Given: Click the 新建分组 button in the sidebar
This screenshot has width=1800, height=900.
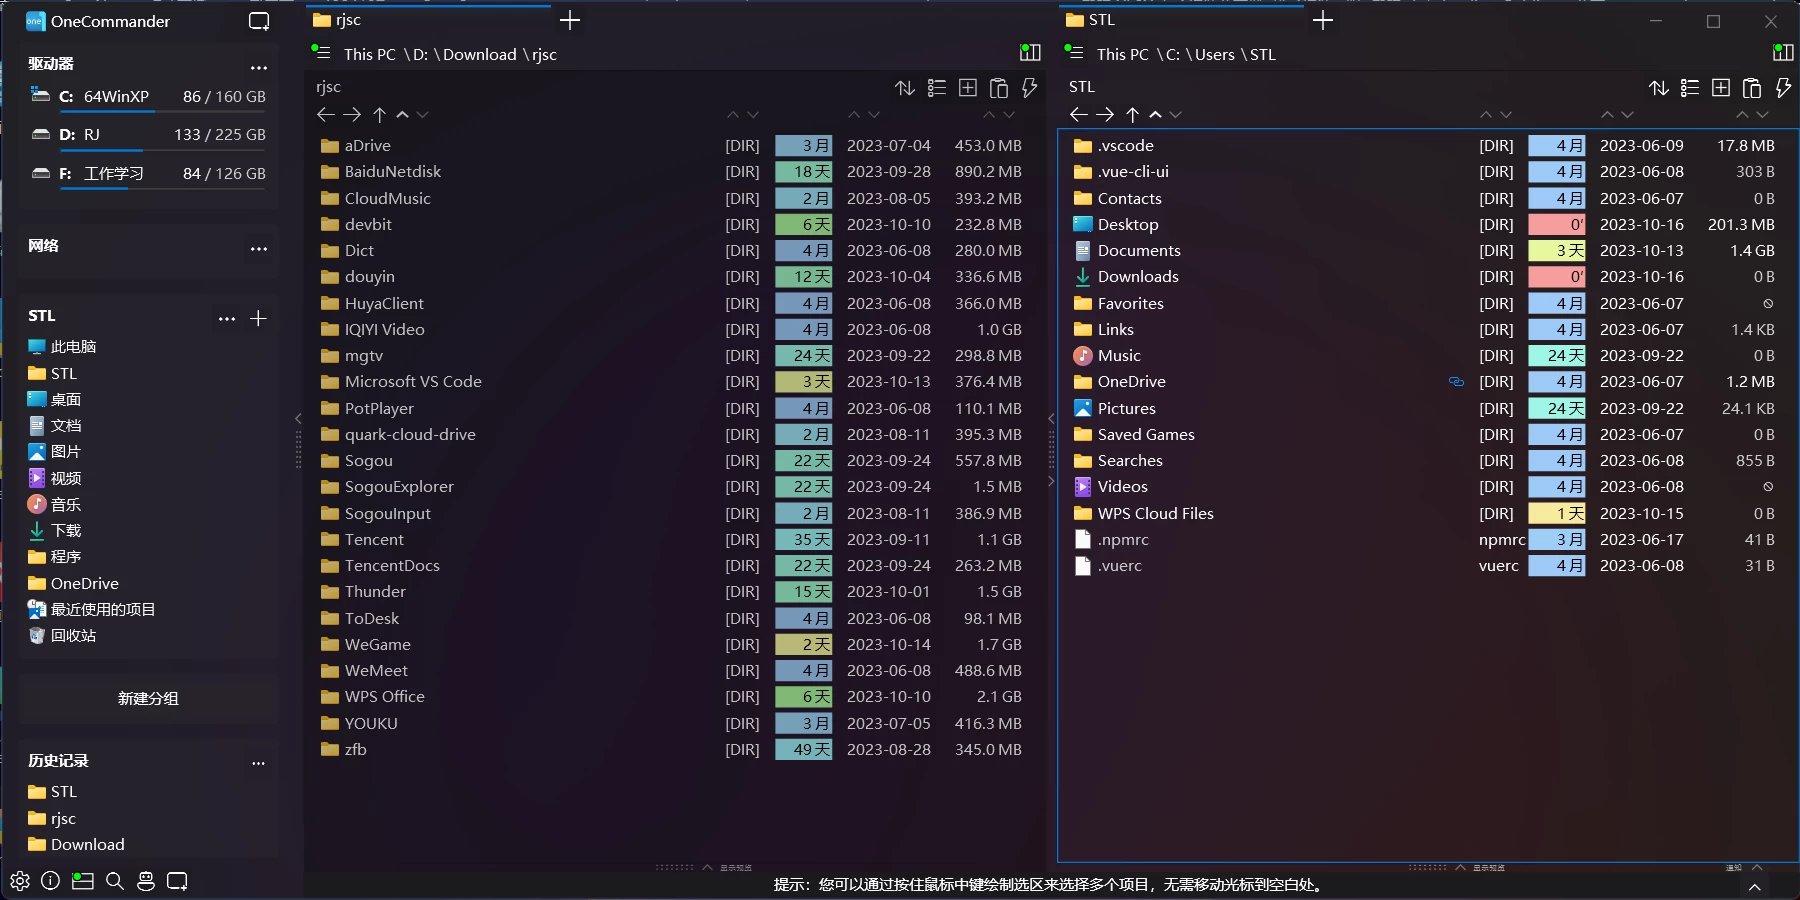Looking at the screenshot, I should 148,698.
